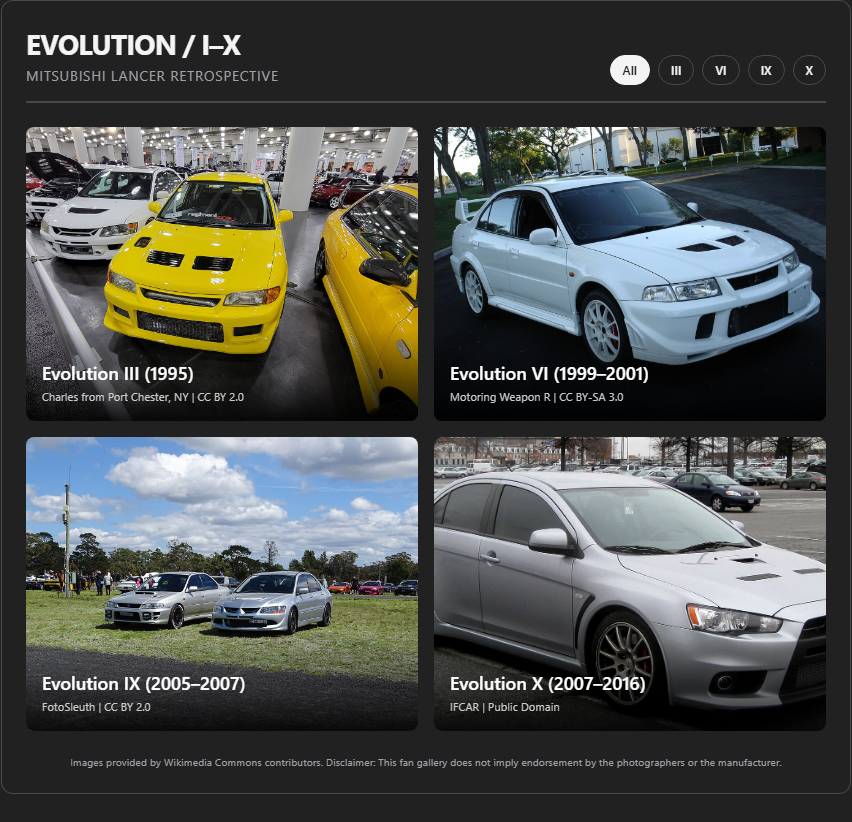Click the 'Evolution X (2007–2016)' caption title
The height and width of the screenshot is (822, 852).
click(547, 683)
